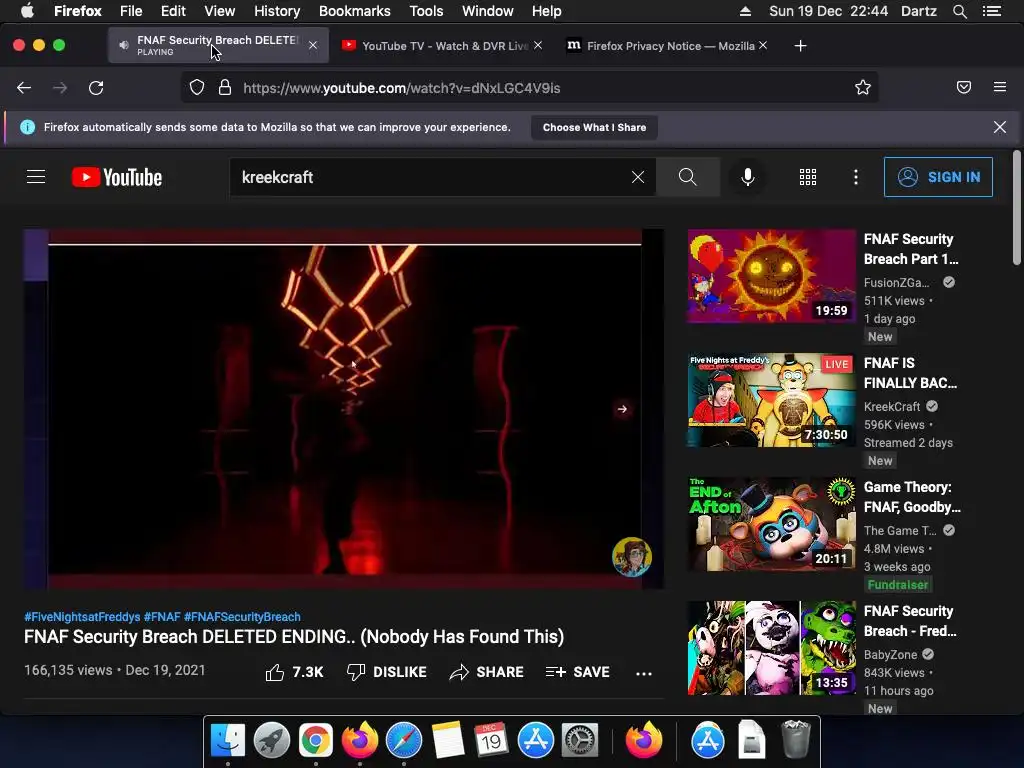Open KreekCraft channel in suggested list
Screen dimensions: 1024x768
click(891, 406)
